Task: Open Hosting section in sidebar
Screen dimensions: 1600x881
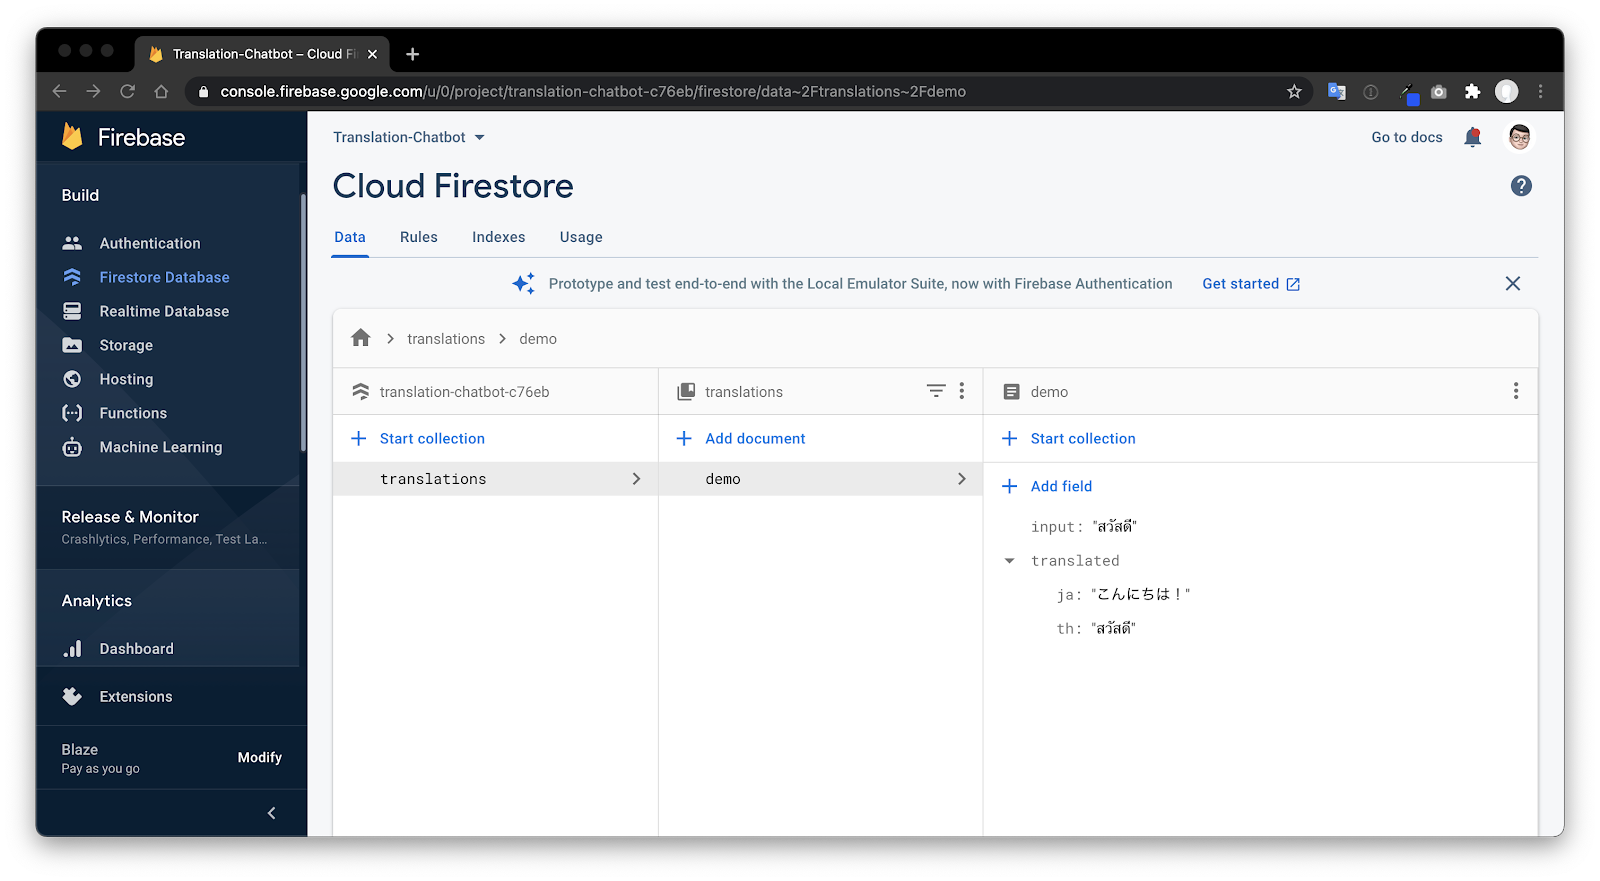Action: [x=126, y=379]
